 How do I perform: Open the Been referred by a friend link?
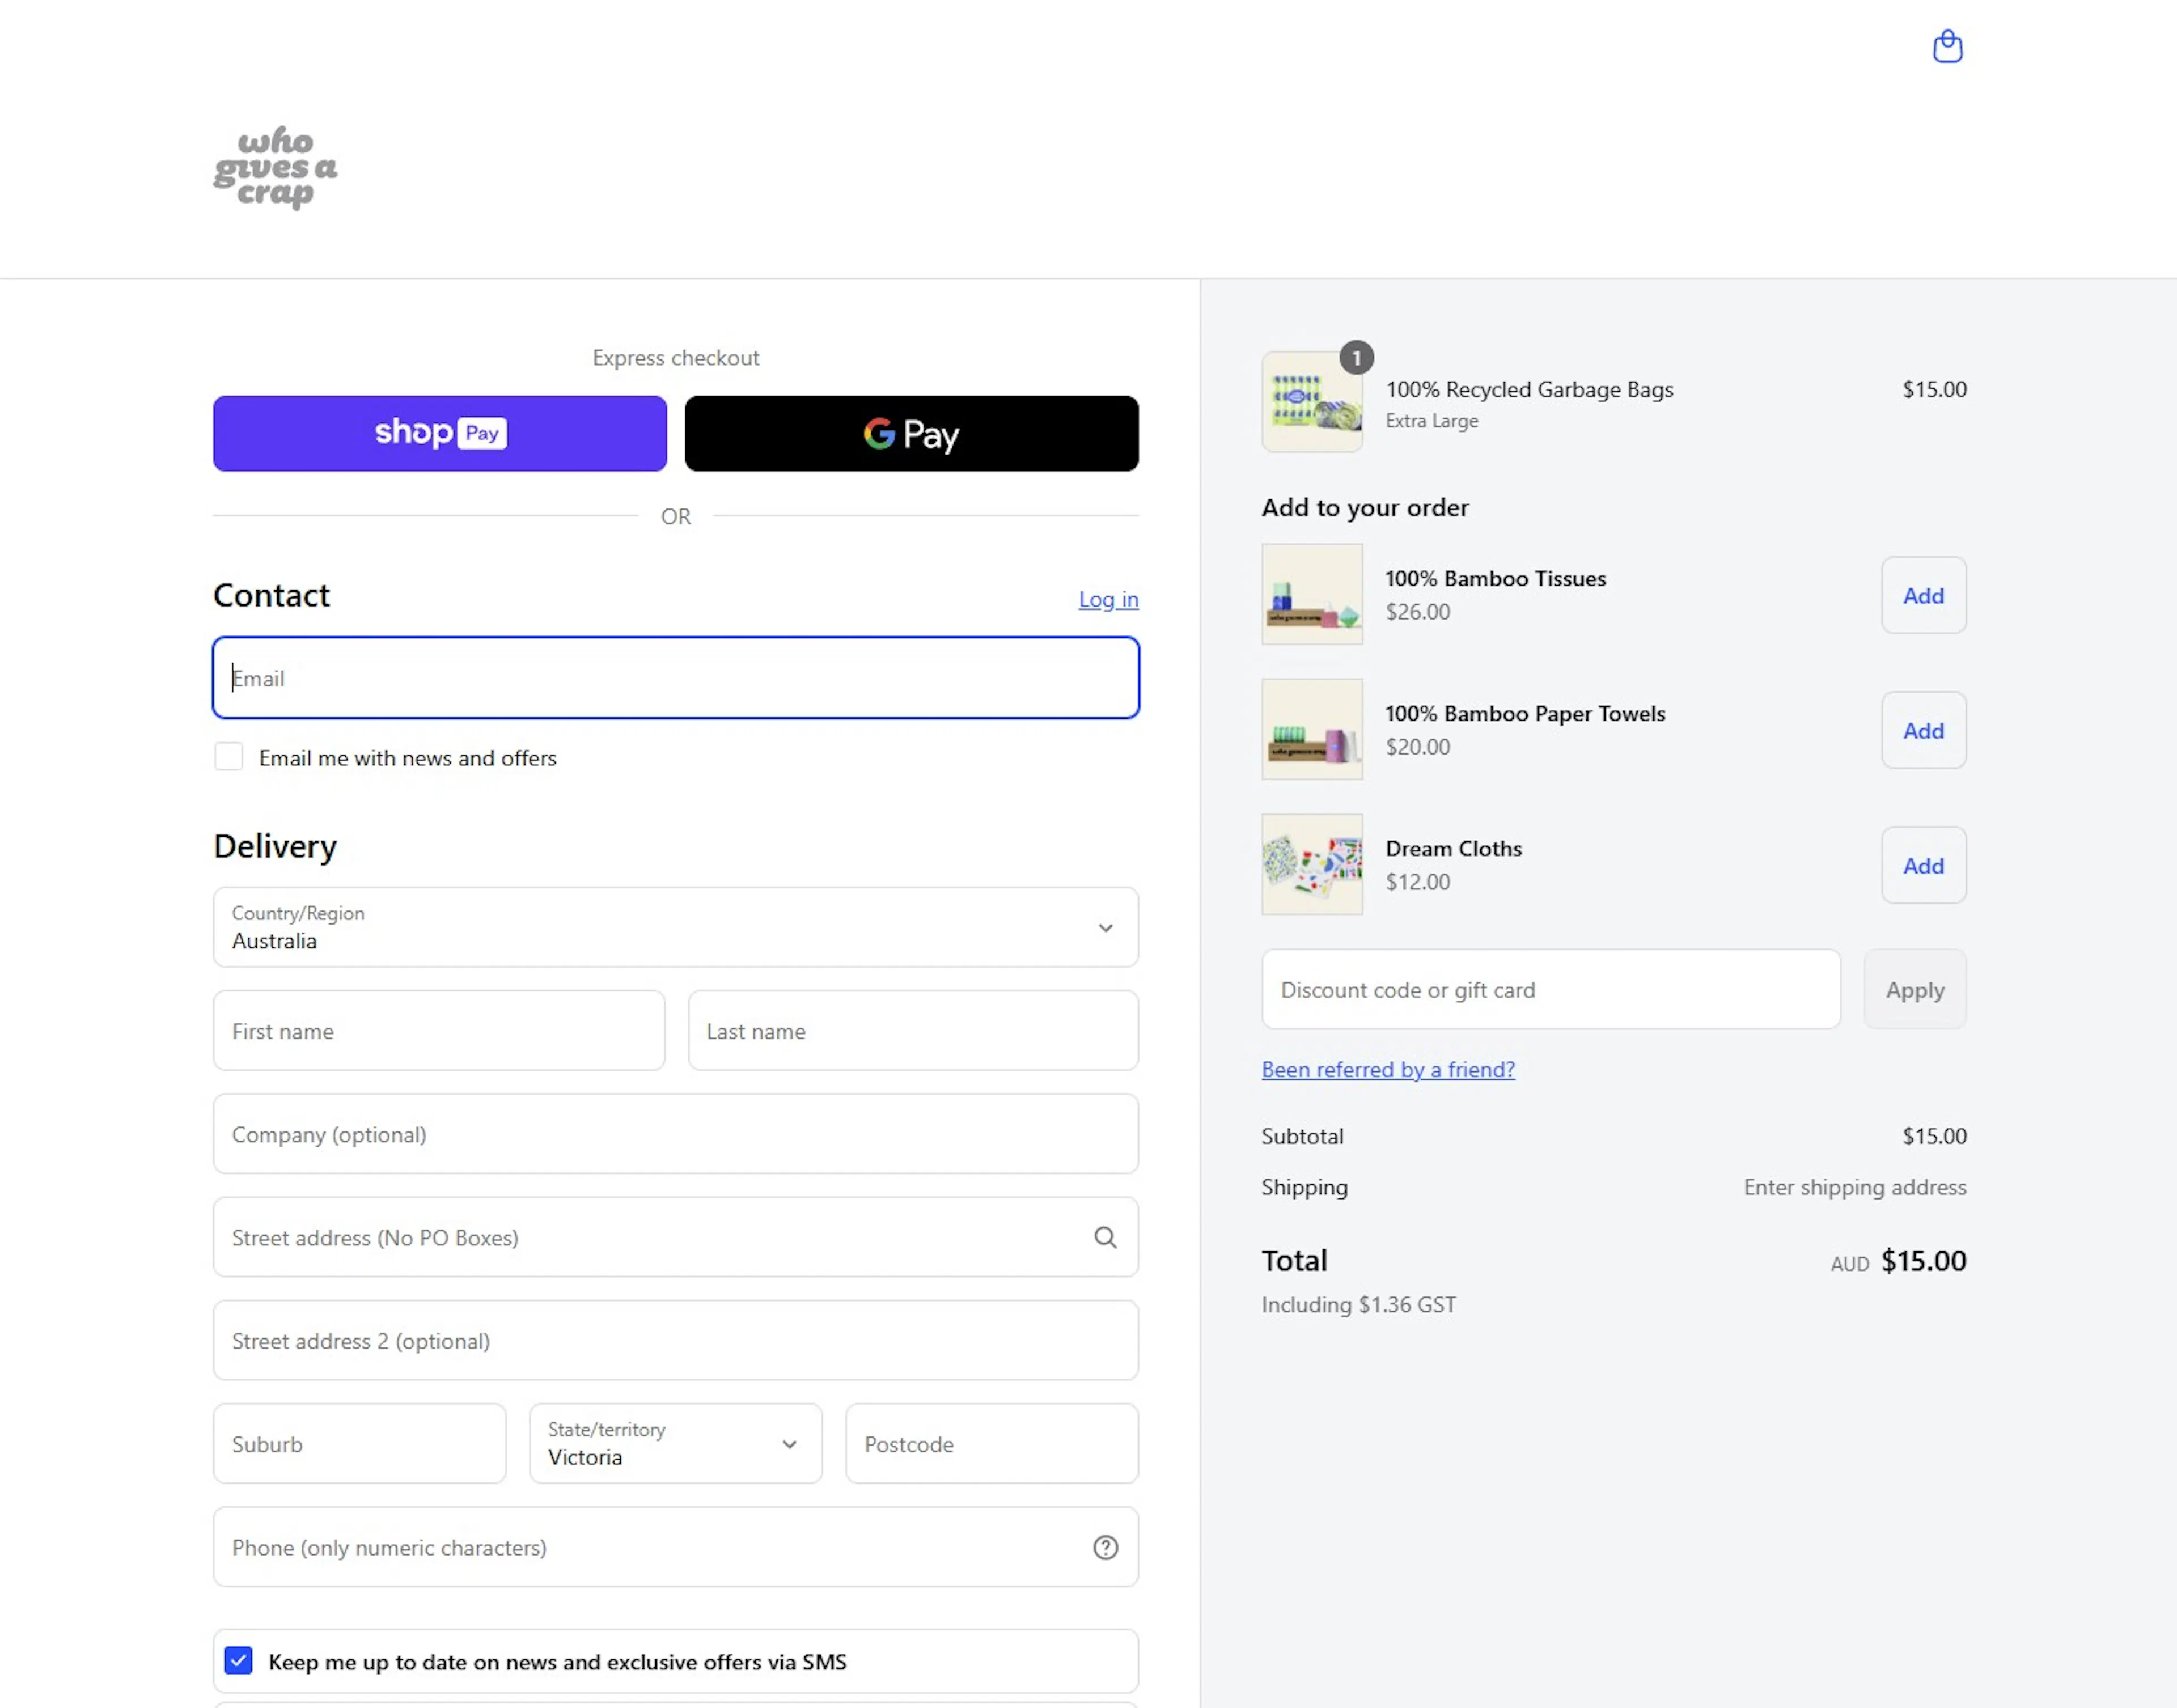coord(1387,1069)
